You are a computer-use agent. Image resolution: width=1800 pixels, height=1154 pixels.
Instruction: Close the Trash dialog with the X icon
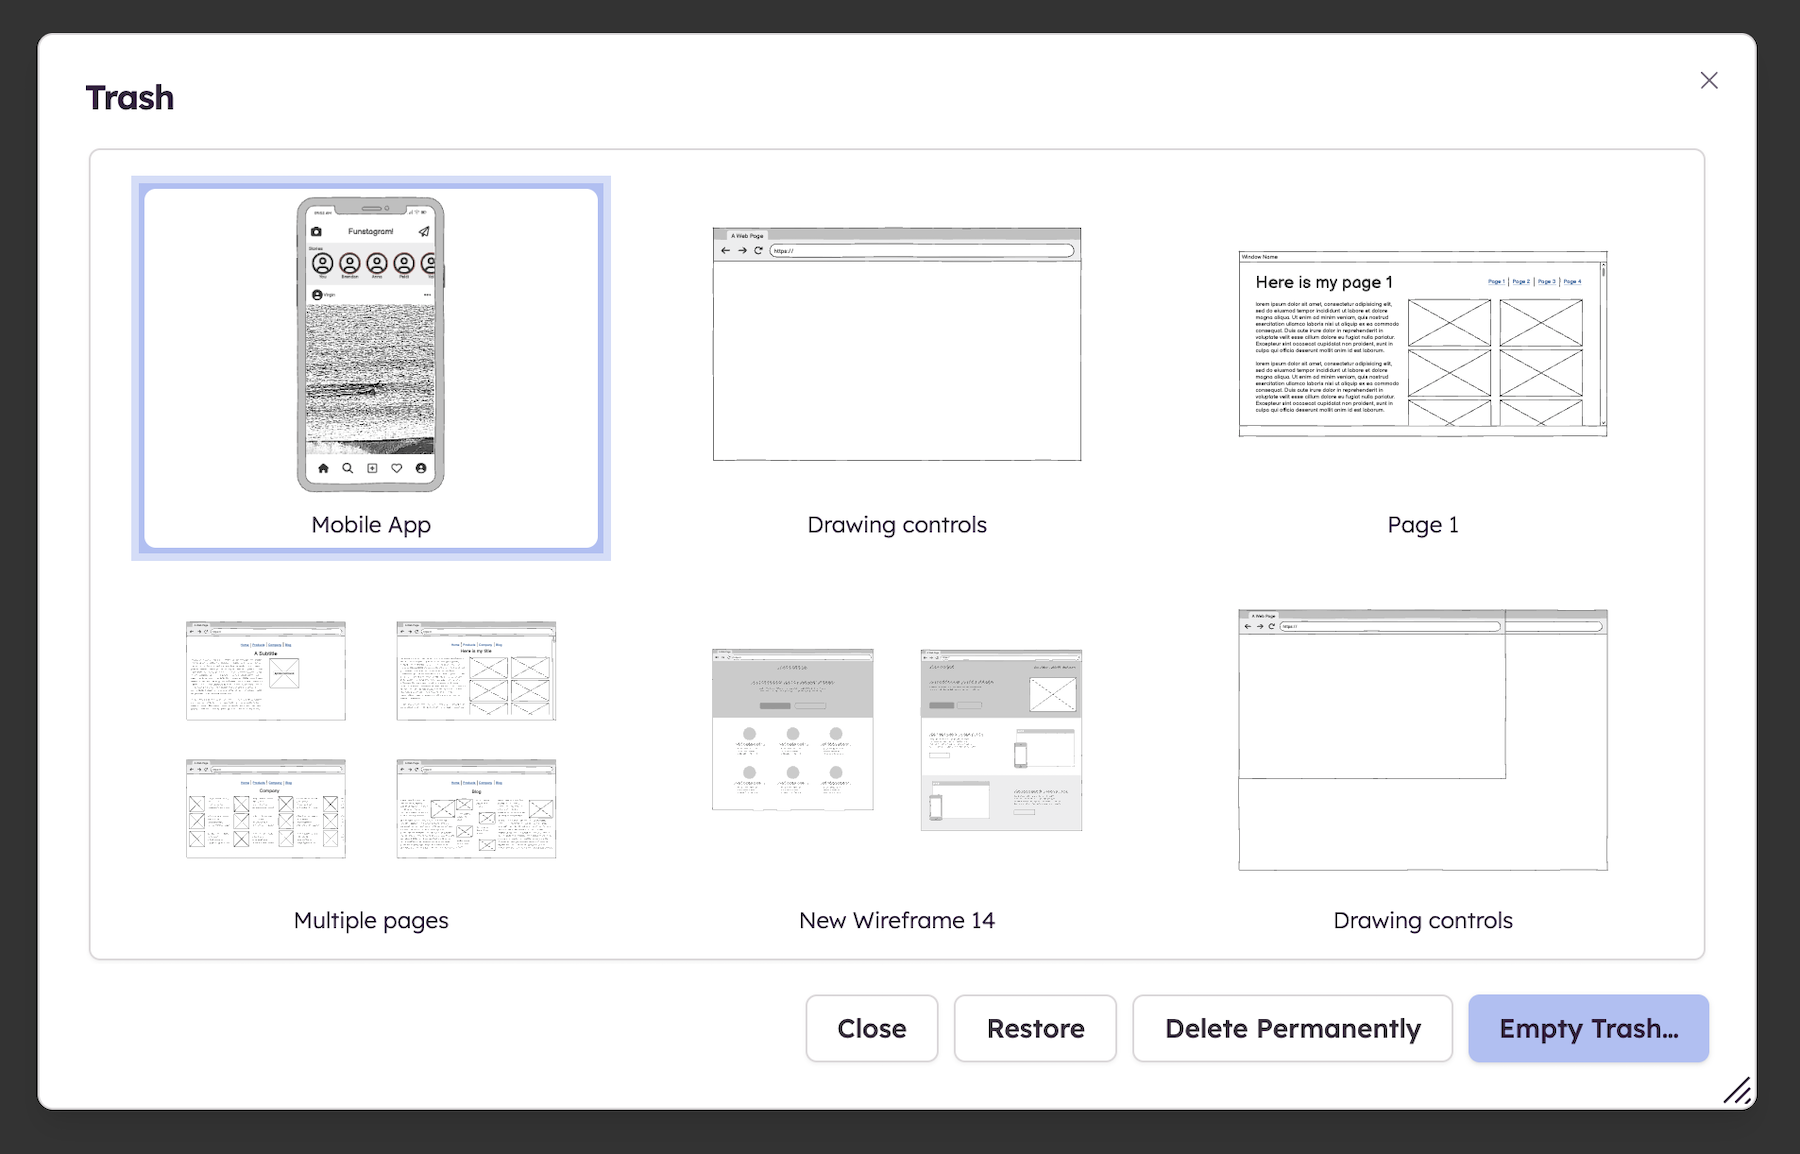coord(1708,81)
